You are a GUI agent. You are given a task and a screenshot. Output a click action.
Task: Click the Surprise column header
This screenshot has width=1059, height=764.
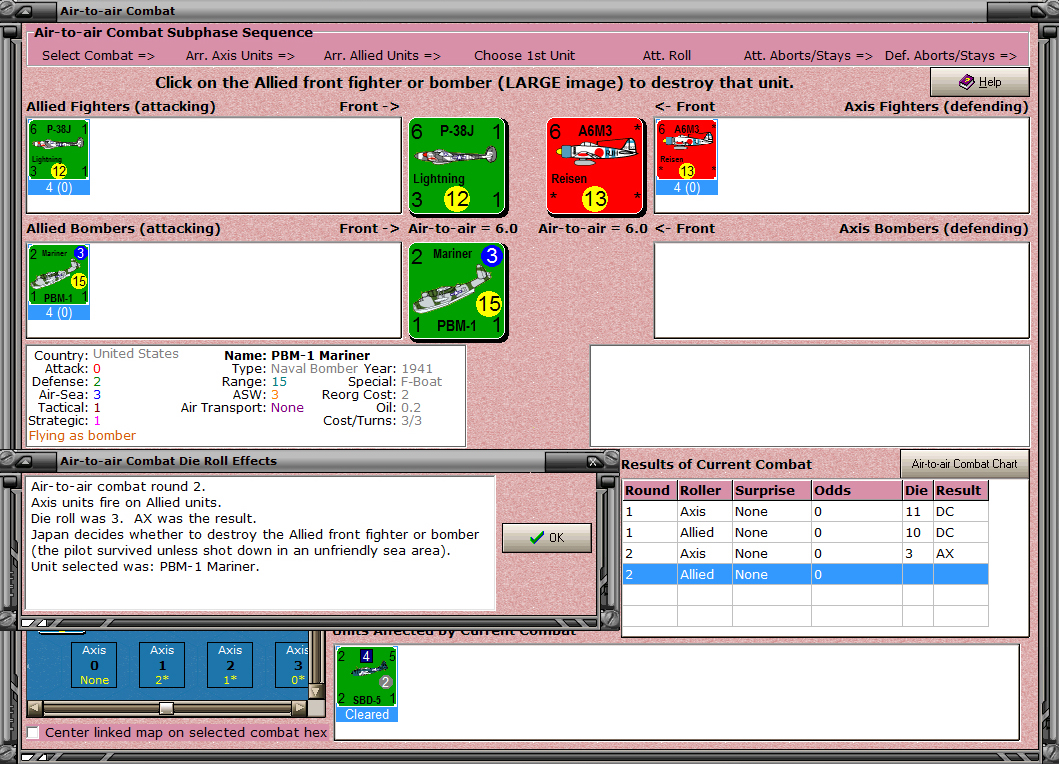pos(772,490)
